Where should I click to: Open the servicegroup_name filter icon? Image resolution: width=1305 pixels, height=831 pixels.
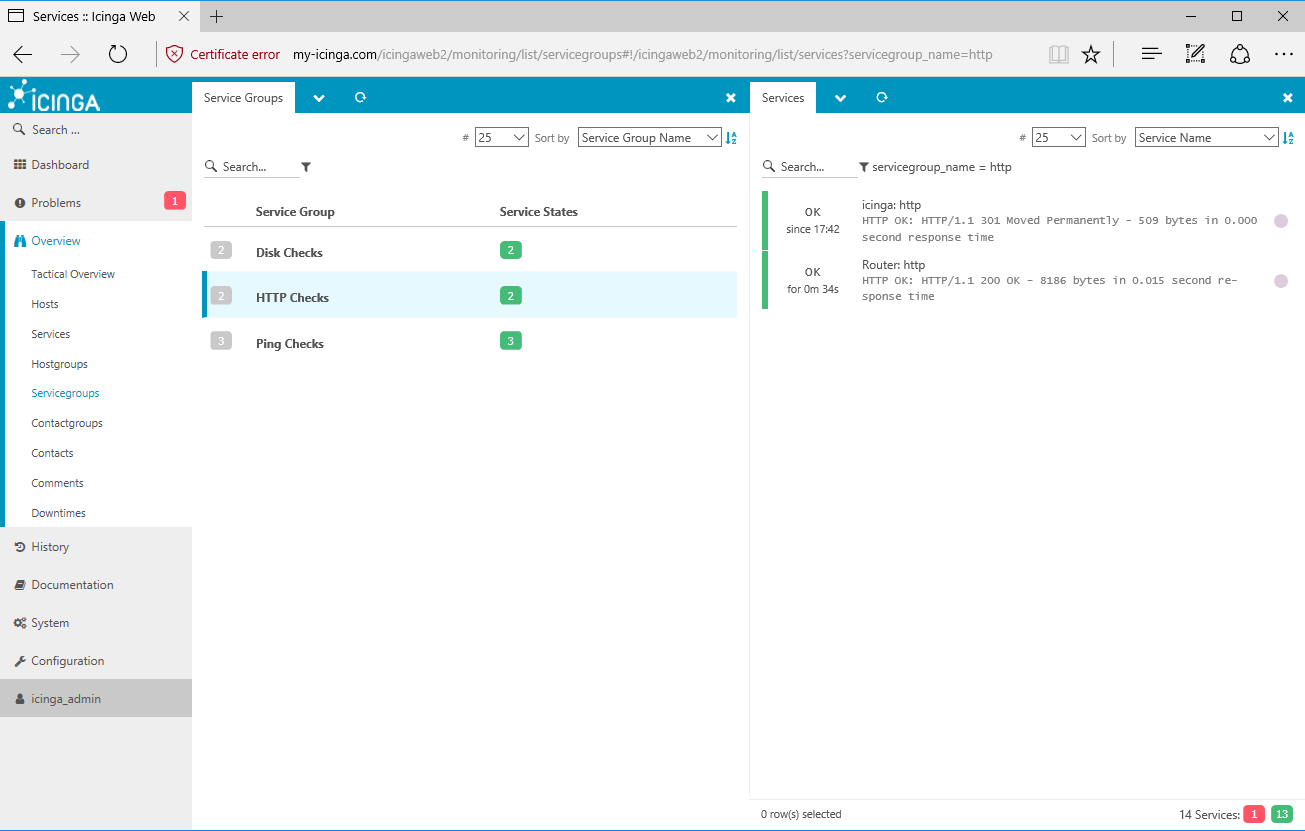863,167
